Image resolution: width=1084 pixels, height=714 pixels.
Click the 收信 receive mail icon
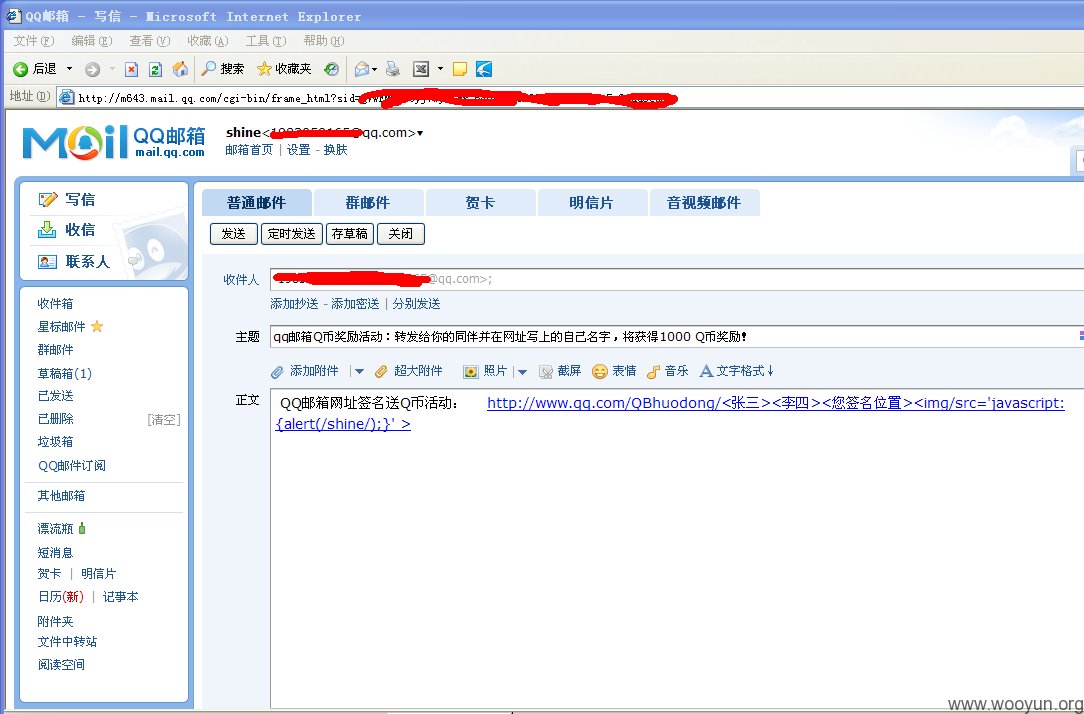point(47,229)
